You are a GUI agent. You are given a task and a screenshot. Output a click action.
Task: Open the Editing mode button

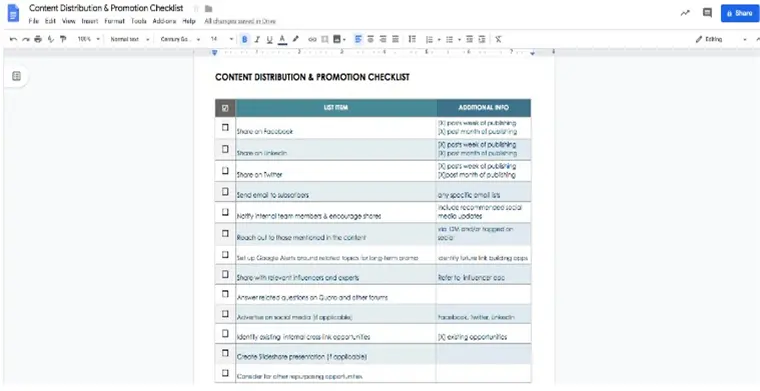tap(721, 39)
